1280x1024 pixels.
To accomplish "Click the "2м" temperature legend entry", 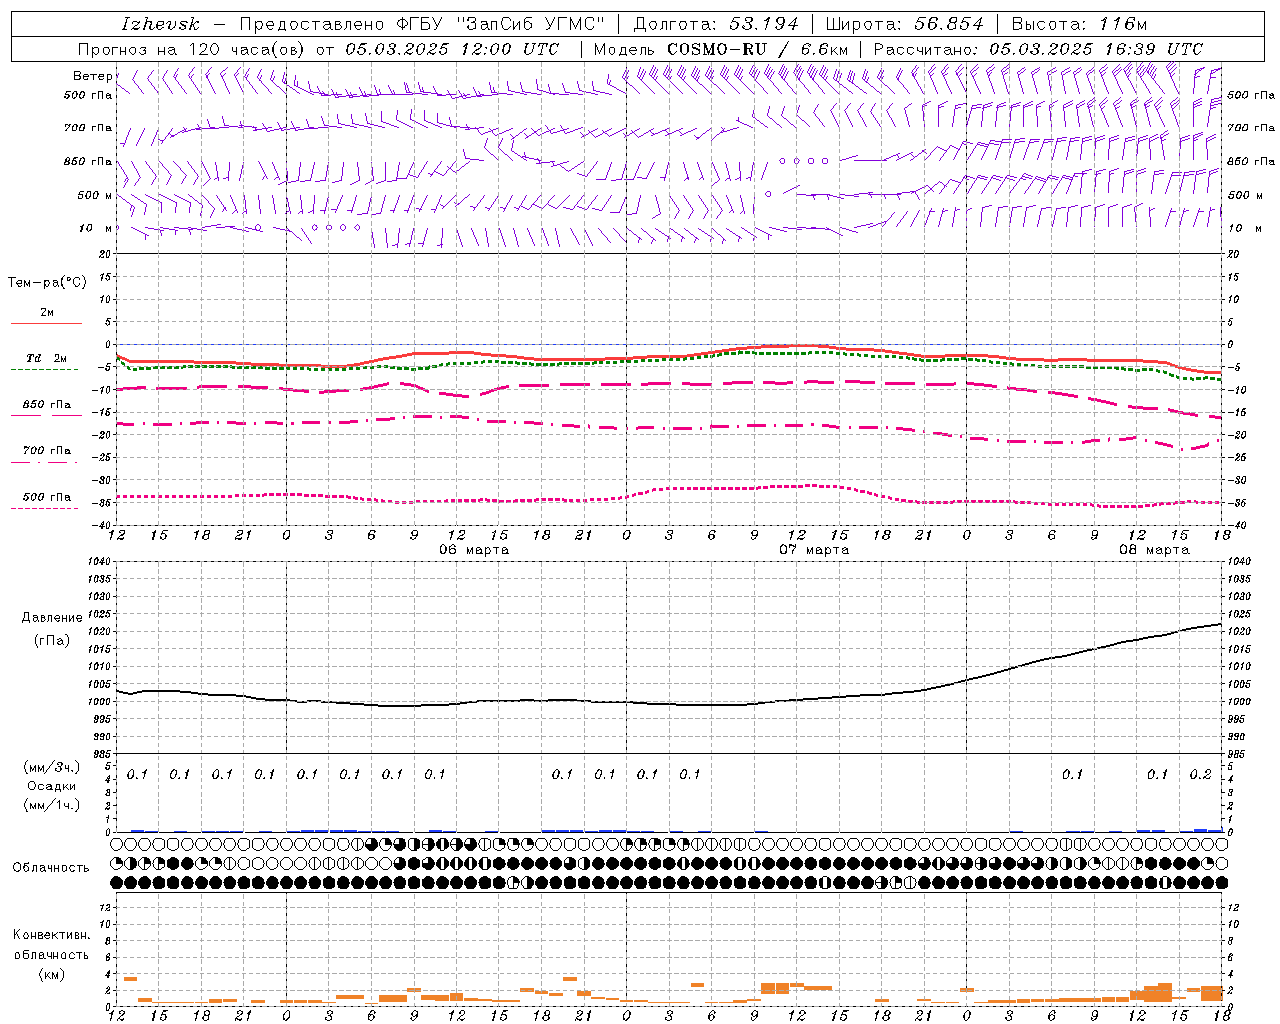I will [47, 312].
